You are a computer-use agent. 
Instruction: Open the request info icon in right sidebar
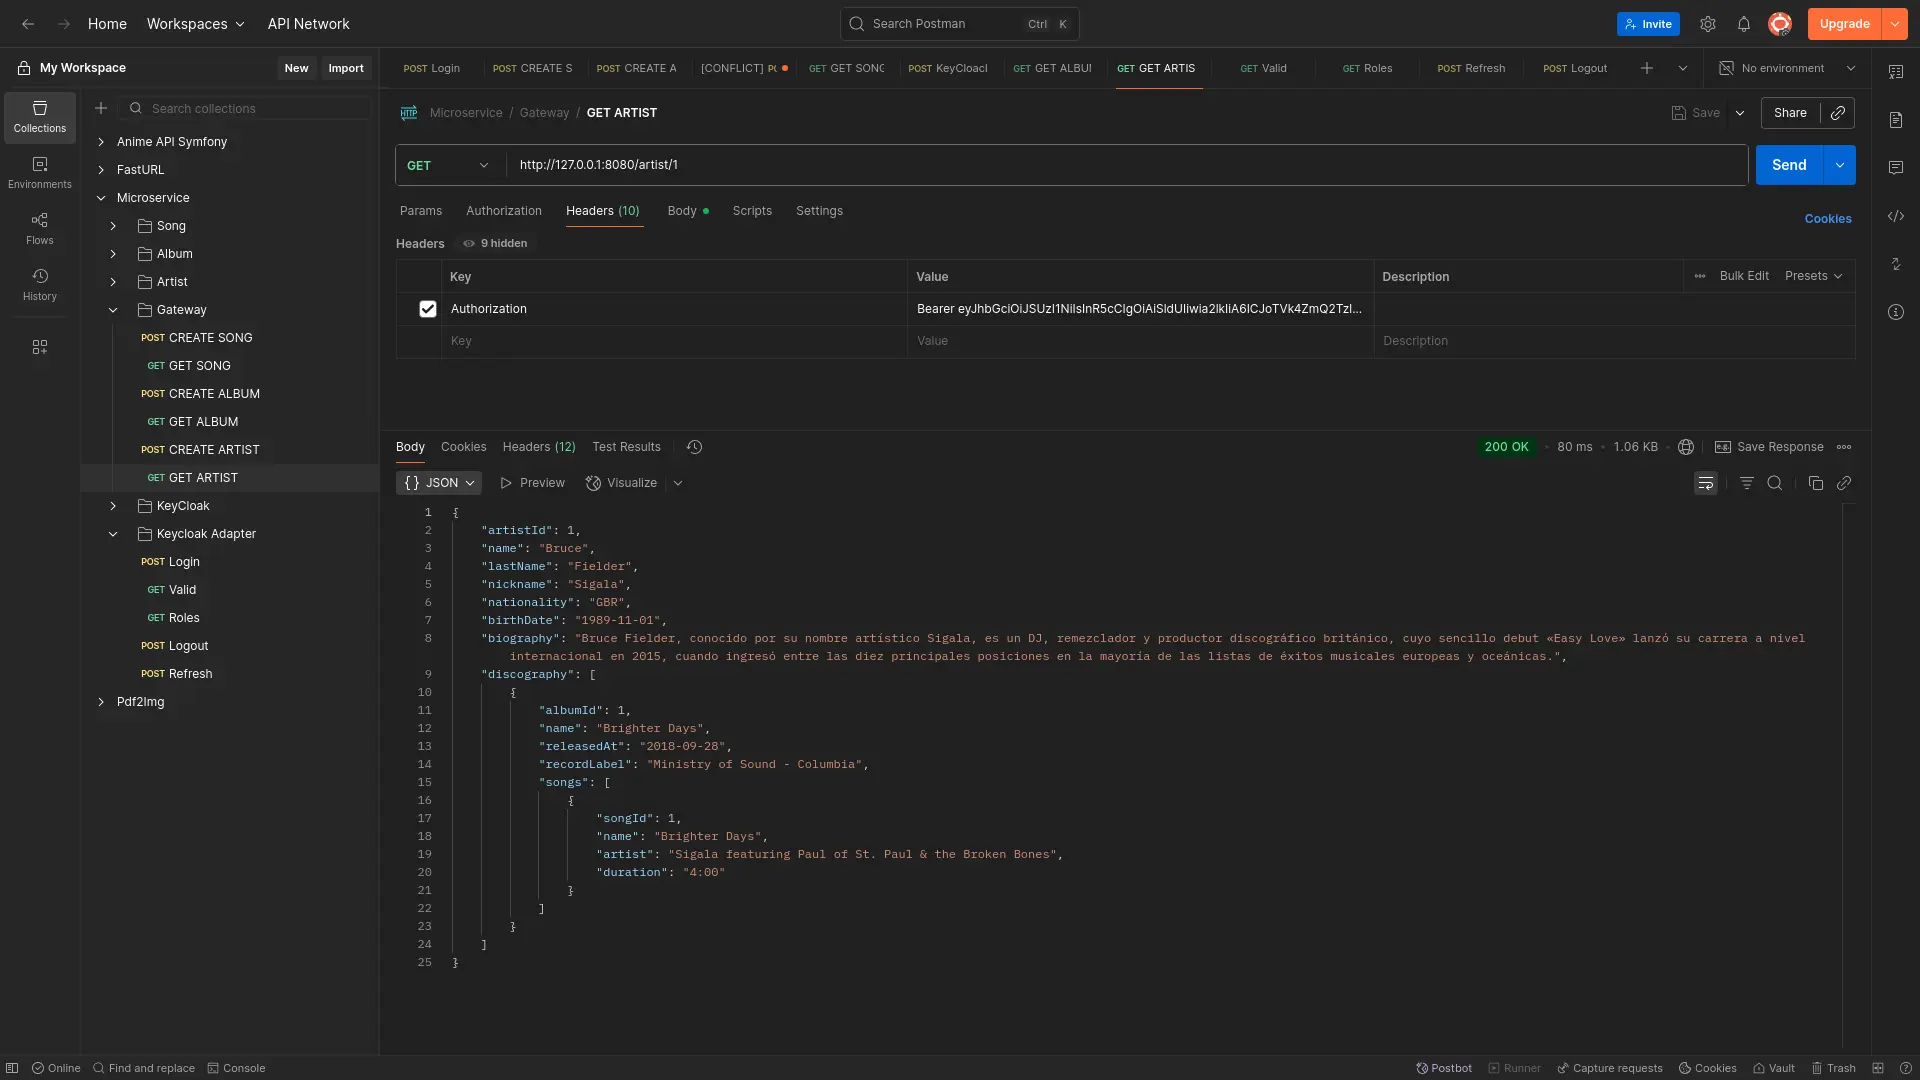(1896, 312)
